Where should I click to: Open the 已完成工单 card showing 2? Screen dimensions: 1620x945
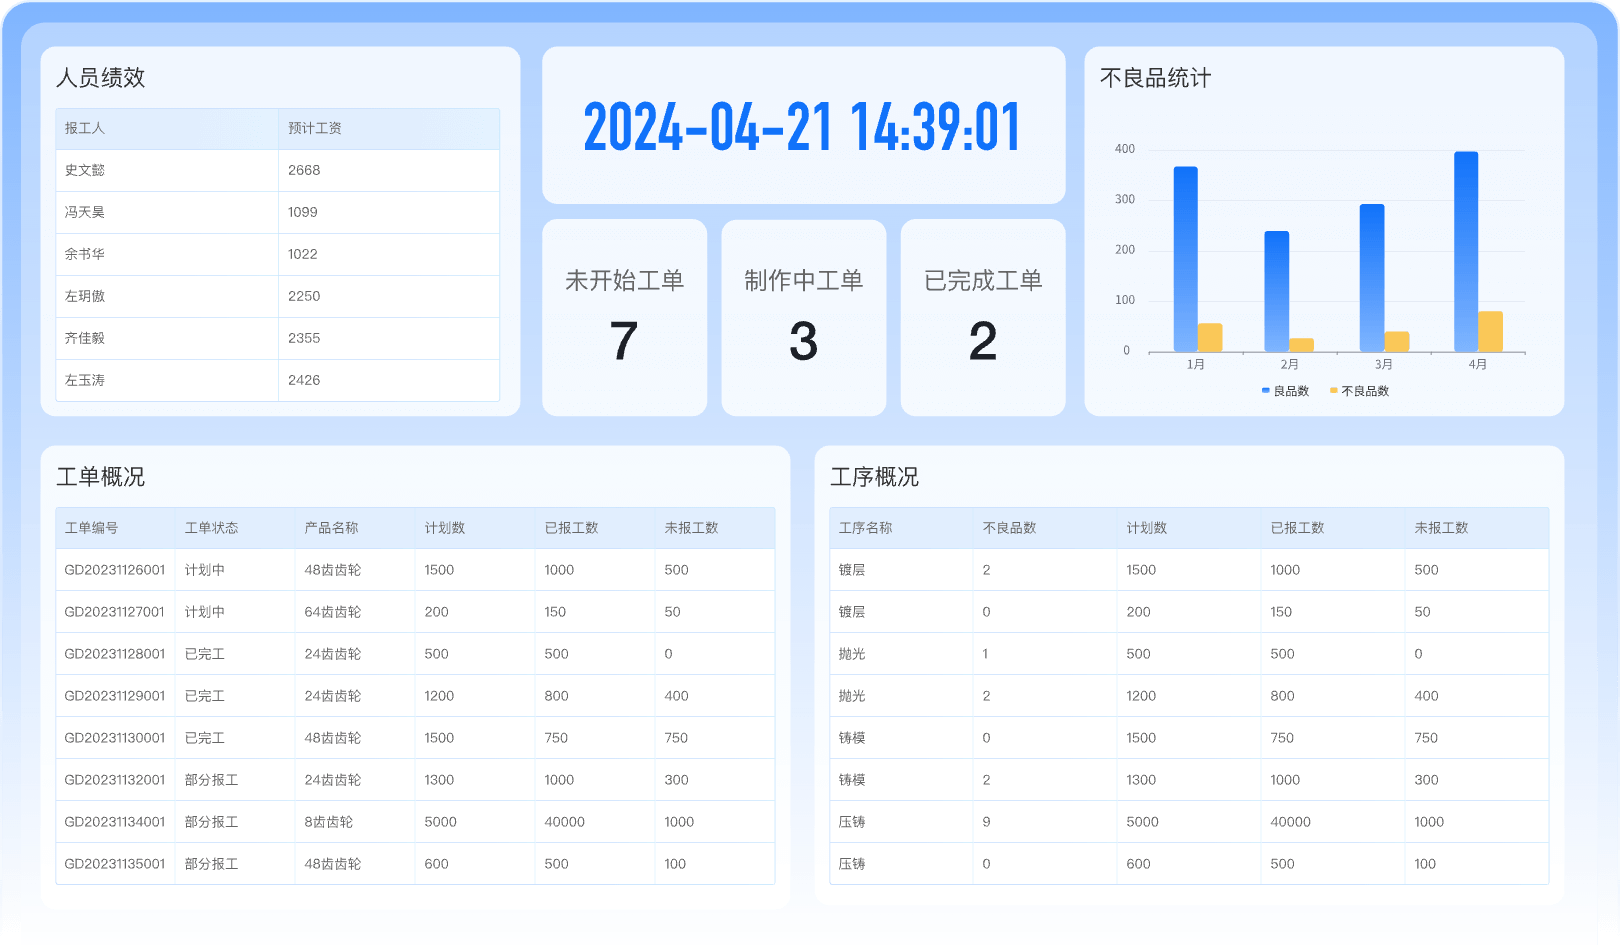tap(983, 317)
